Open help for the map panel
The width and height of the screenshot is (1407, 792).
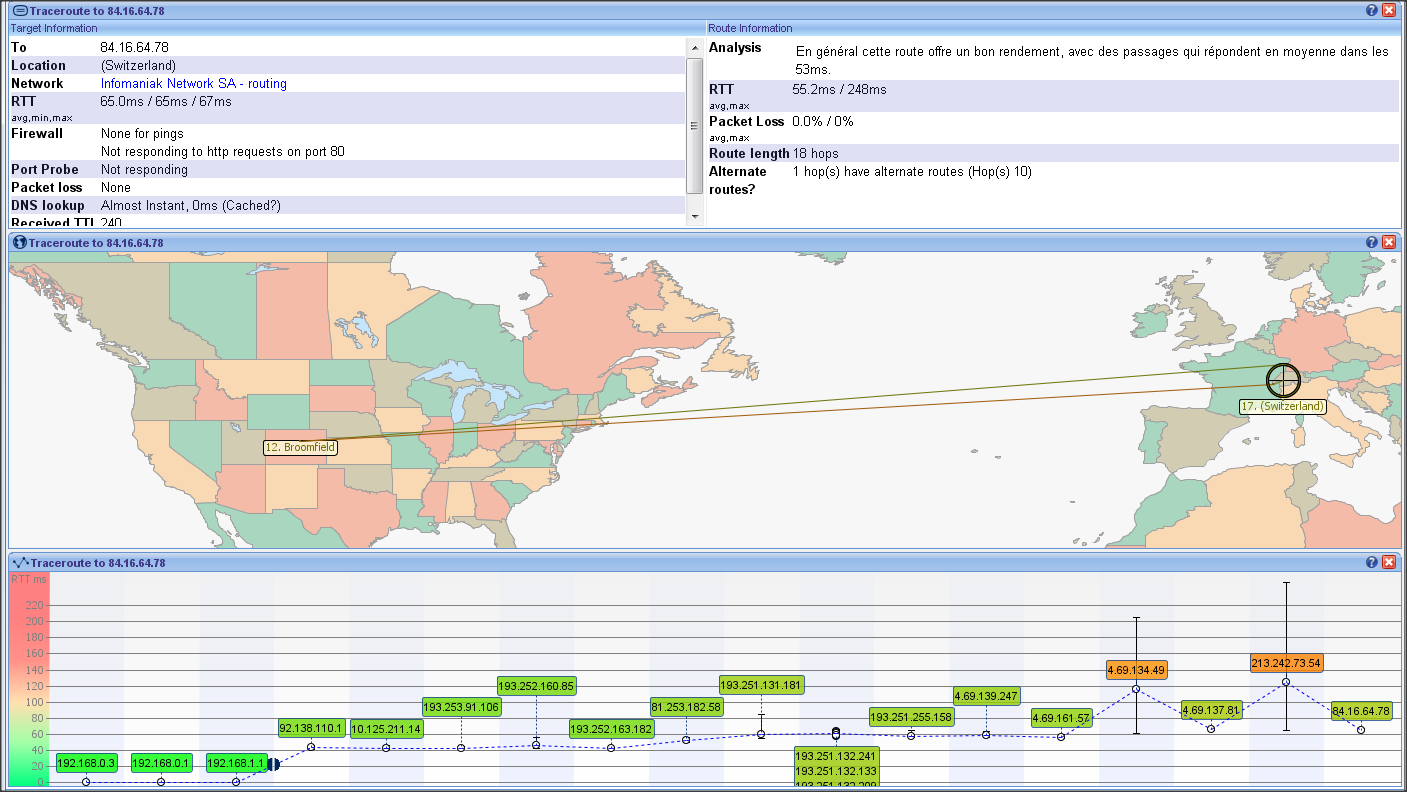(1372, 242)
